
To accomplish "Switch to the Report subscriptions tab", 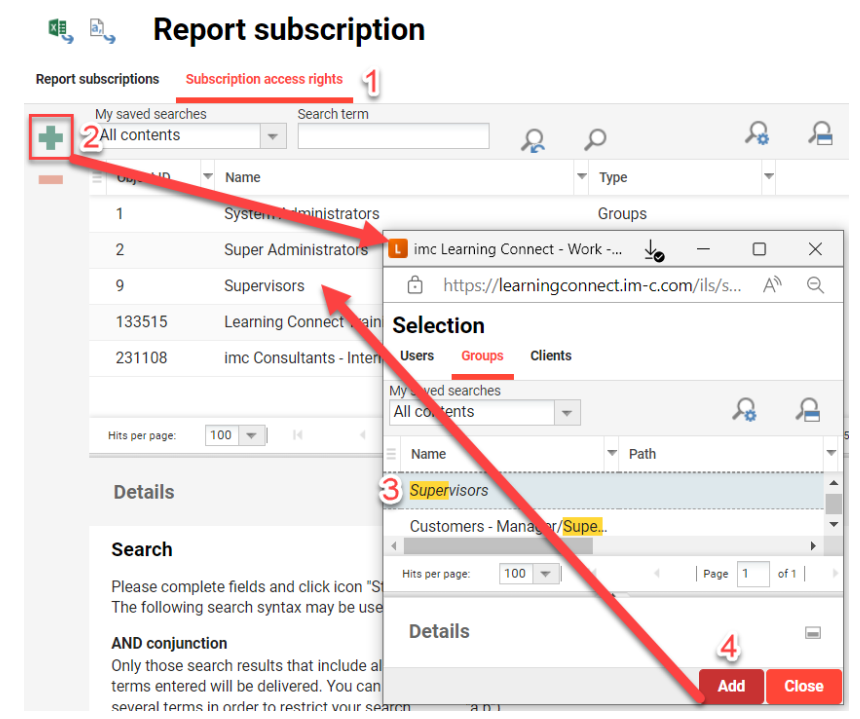I will (97, 78).
